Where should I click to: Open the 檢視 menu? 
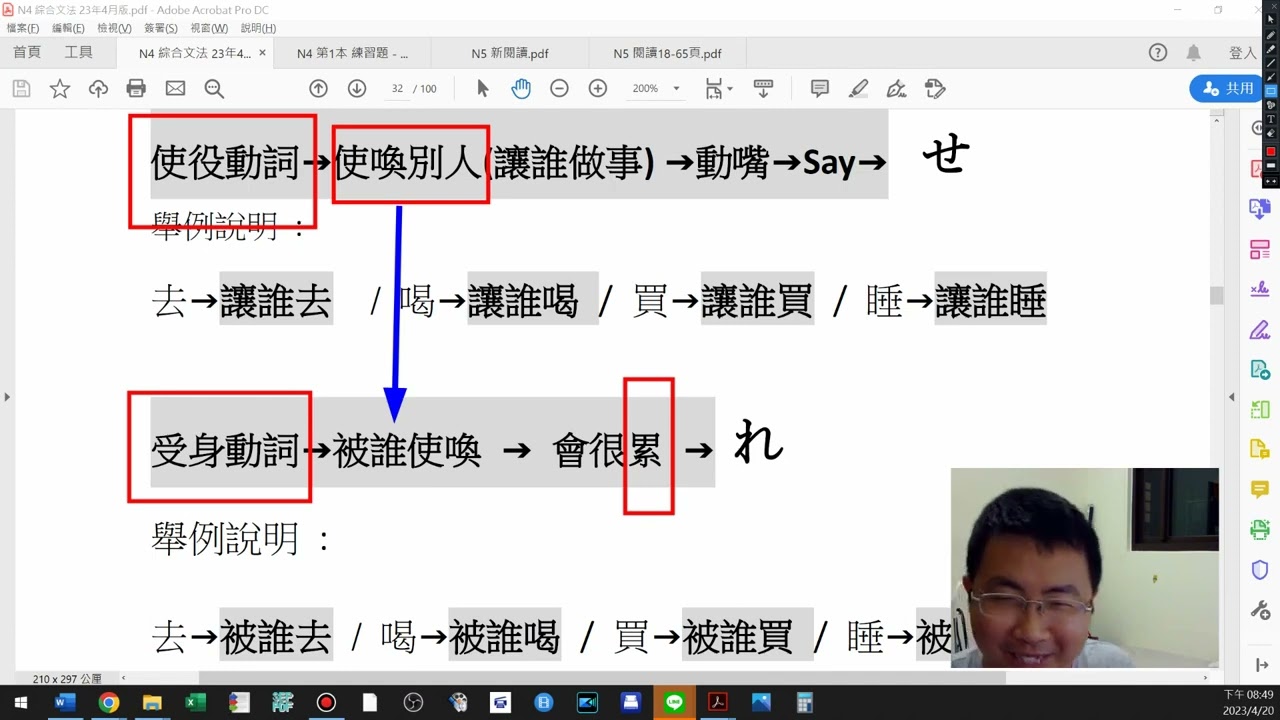tap(113, 28)
